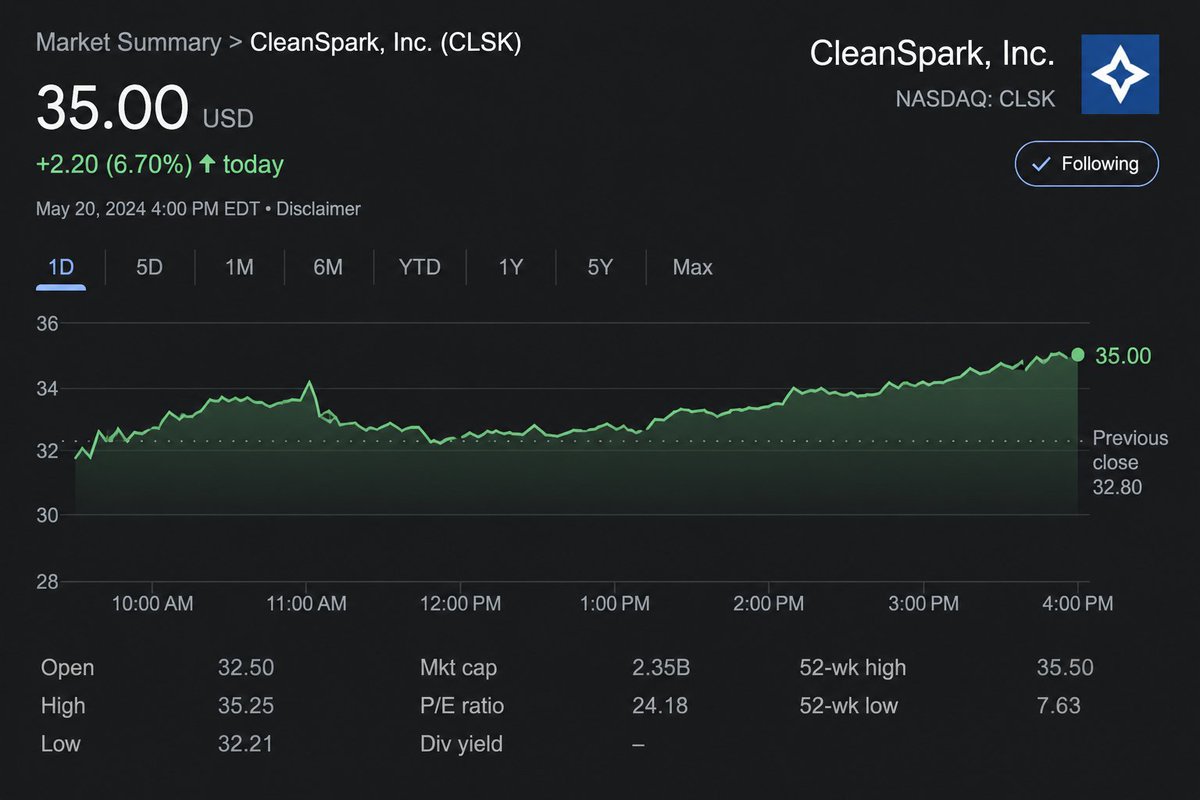1200x800 pixels.
Task: Click the 2:00 PM time axis label
Action: pos(768,603)
